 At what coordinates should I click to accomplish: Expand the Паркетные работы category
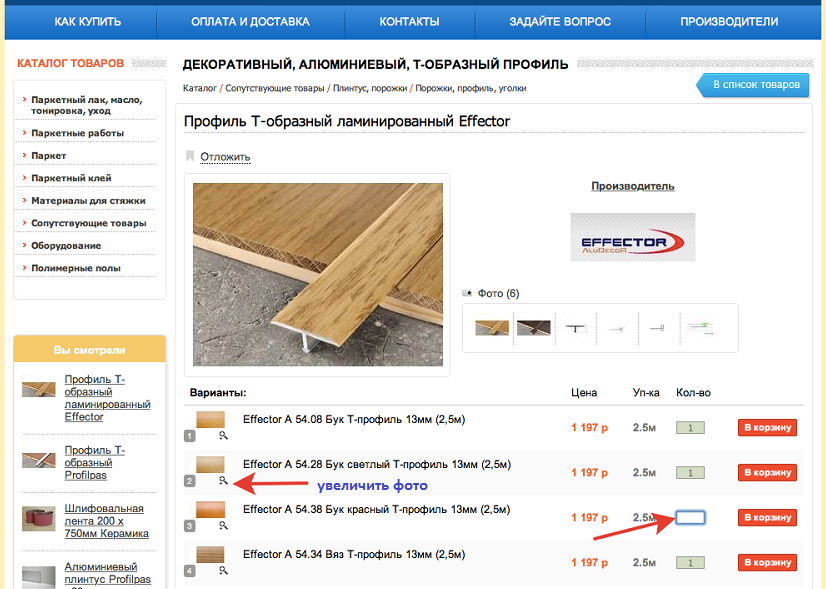pyautogui.click(x=77, y=133)
